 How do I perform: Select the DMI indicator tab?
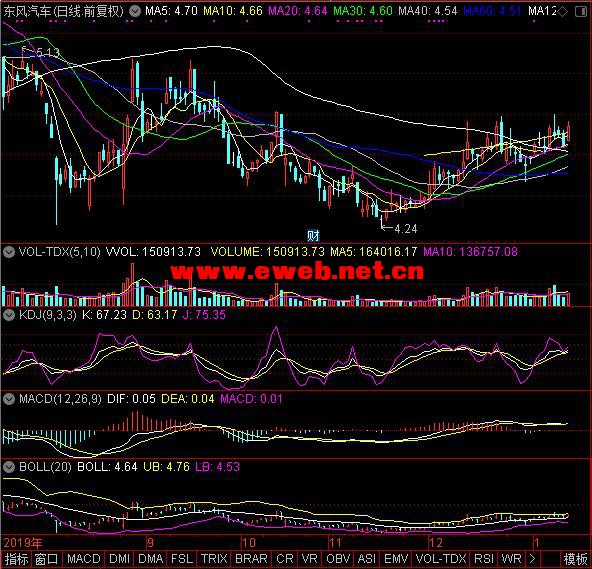coord(119,559)
